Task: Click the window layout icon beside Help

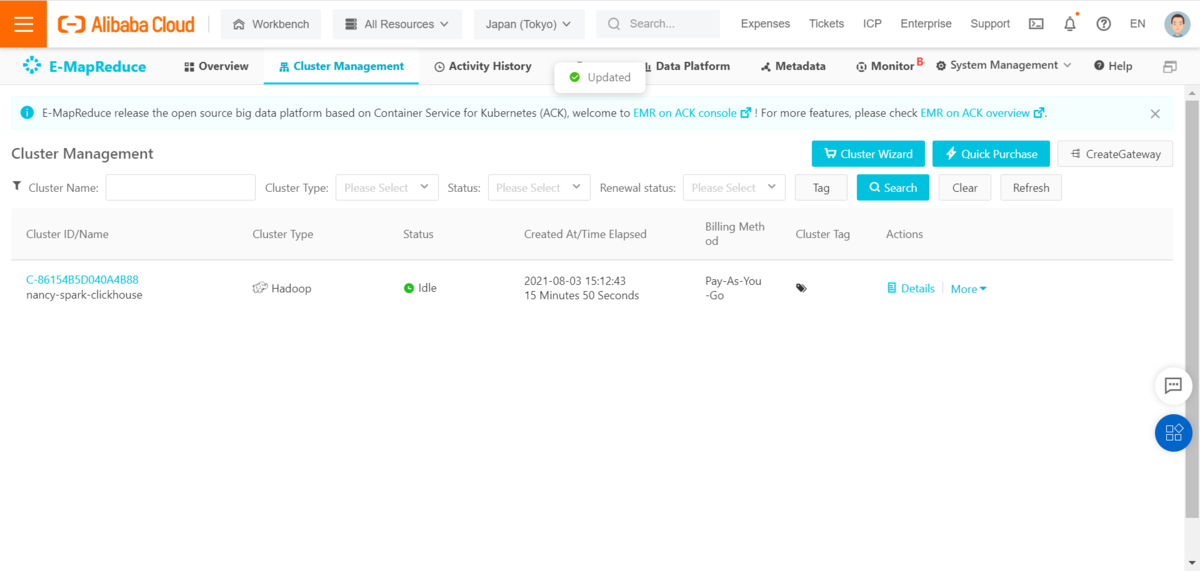Action: pos(1170,67)
